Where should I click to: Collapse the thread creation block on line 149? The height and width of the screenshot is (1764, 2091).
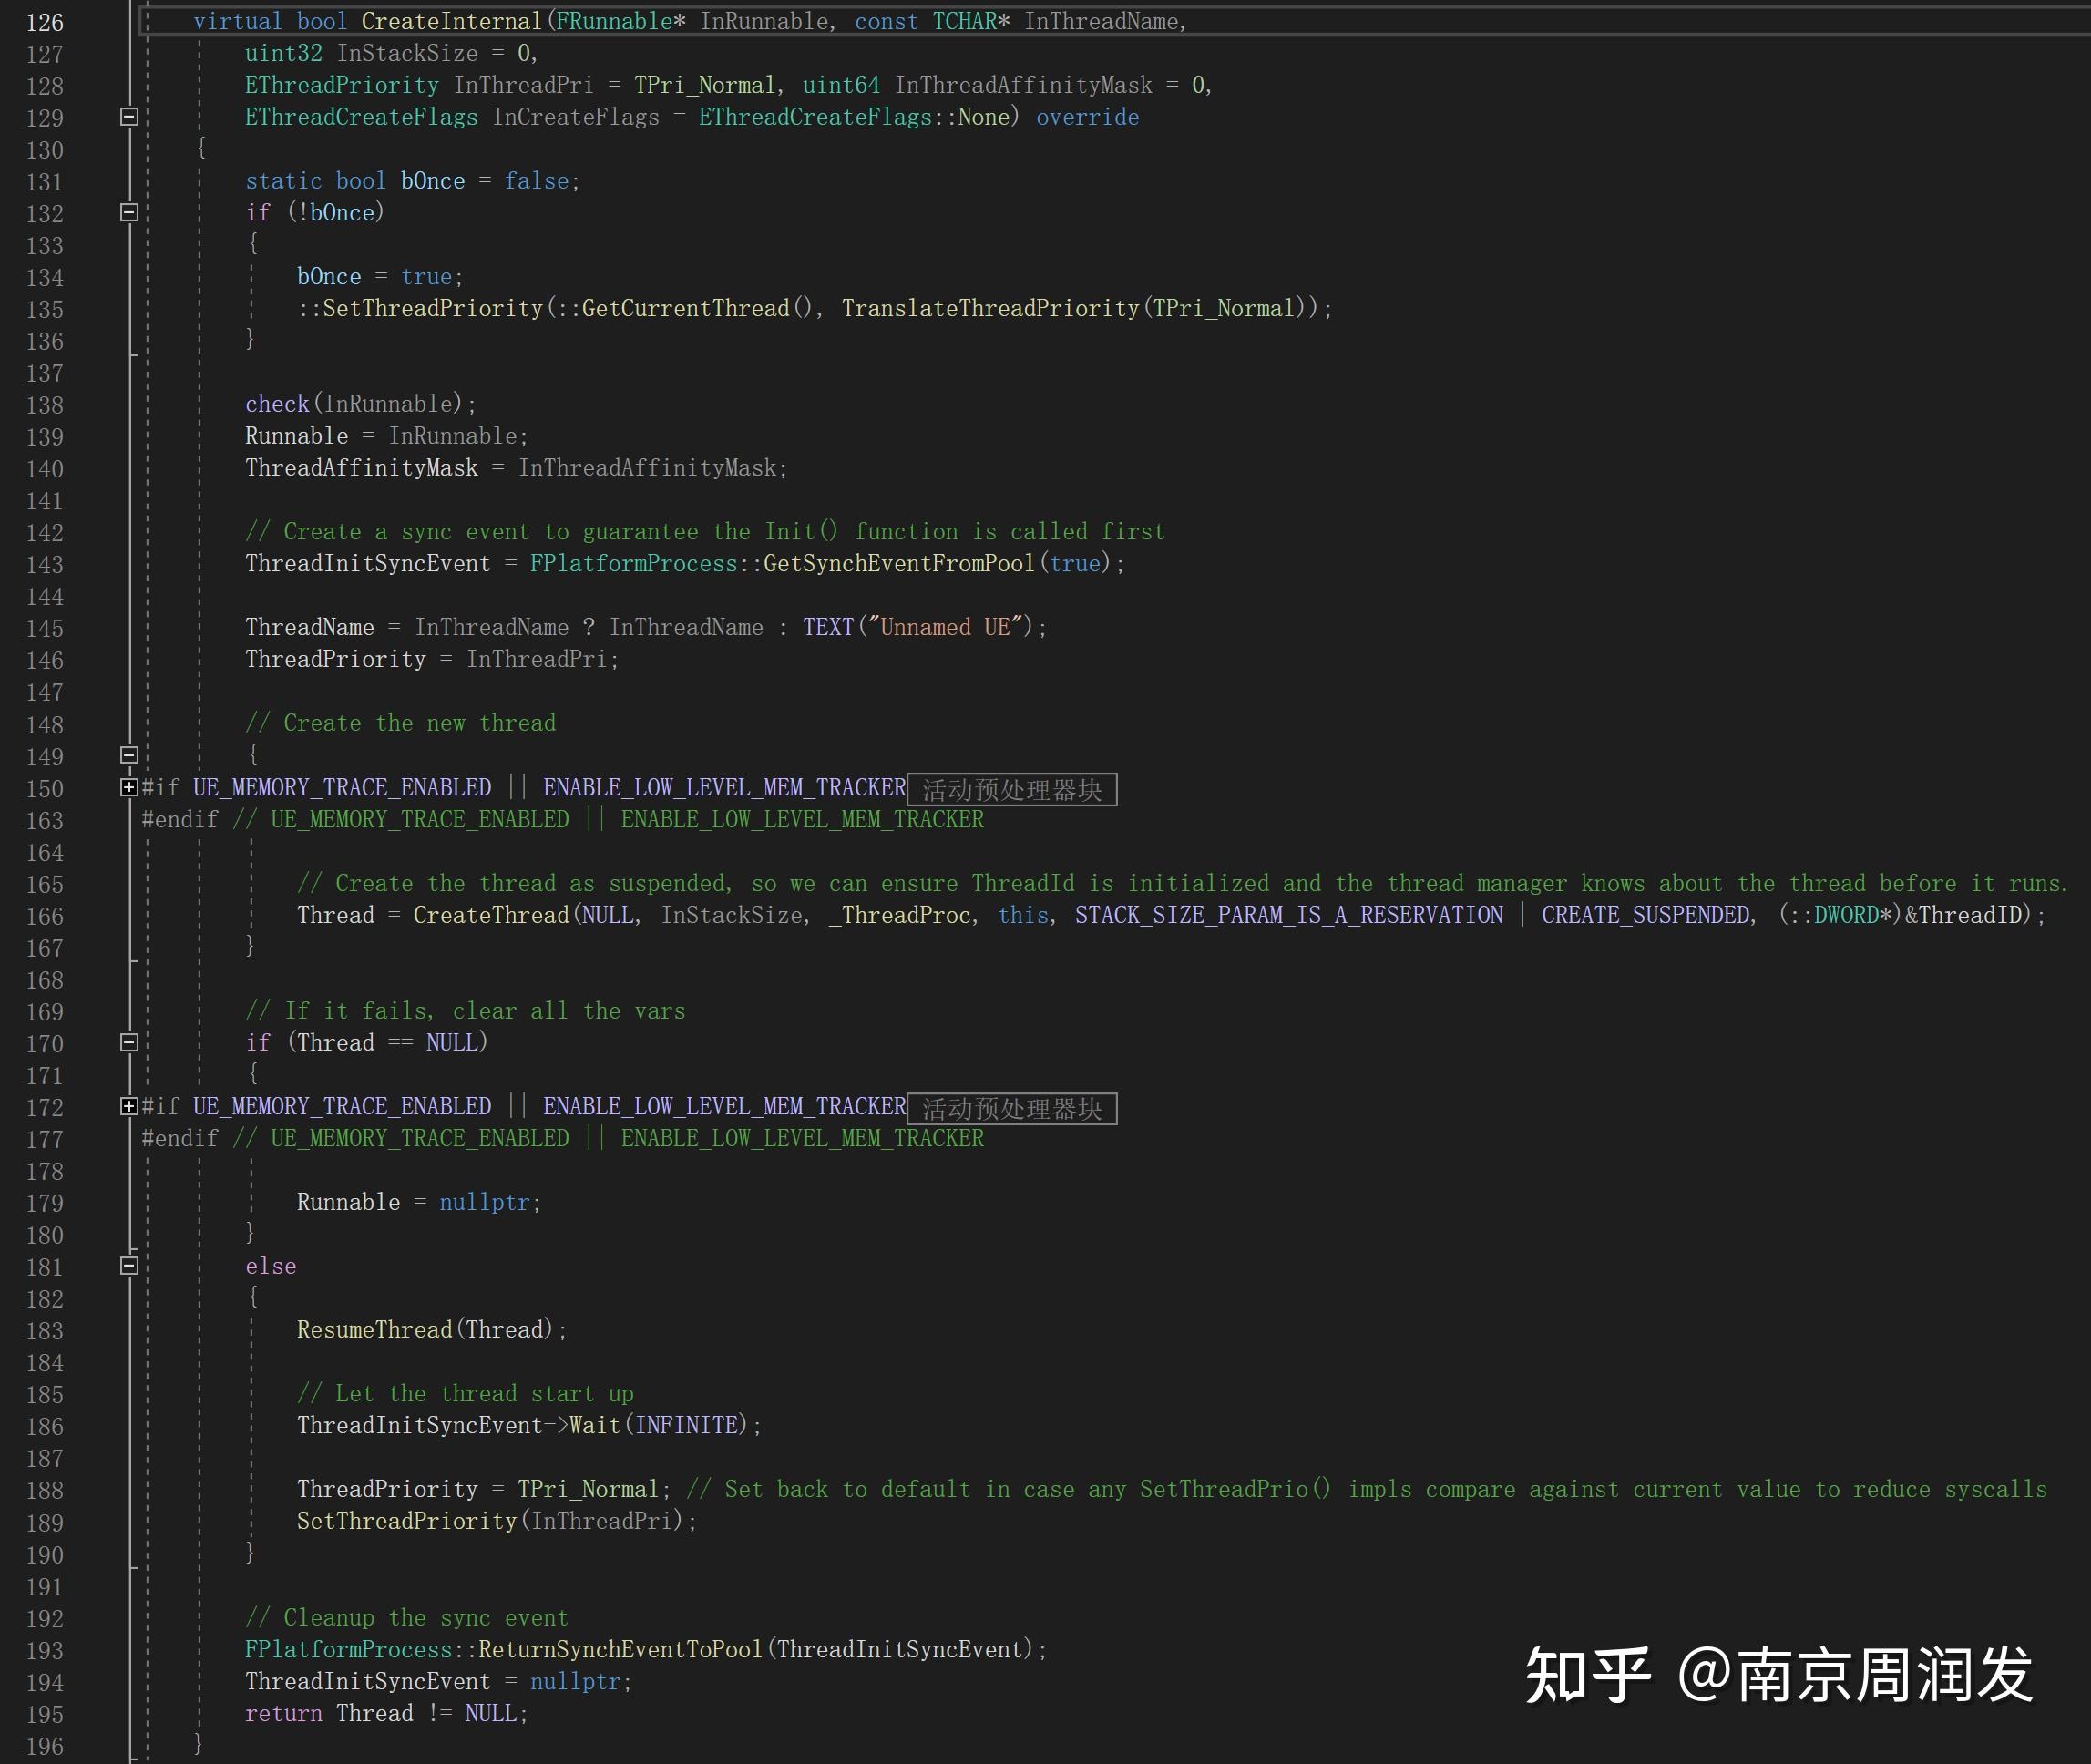128,757
